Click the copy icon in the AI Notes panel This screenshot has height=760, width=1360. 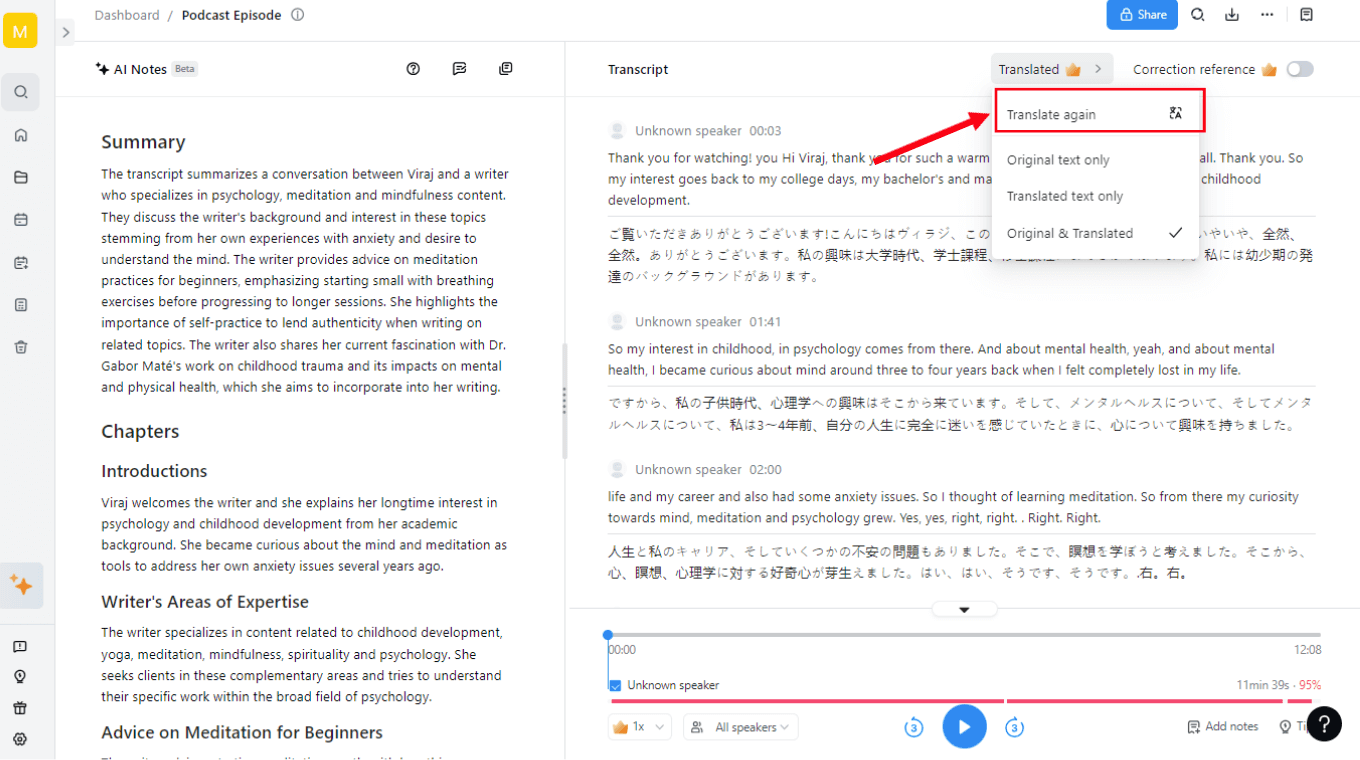(x=505, y=68)
